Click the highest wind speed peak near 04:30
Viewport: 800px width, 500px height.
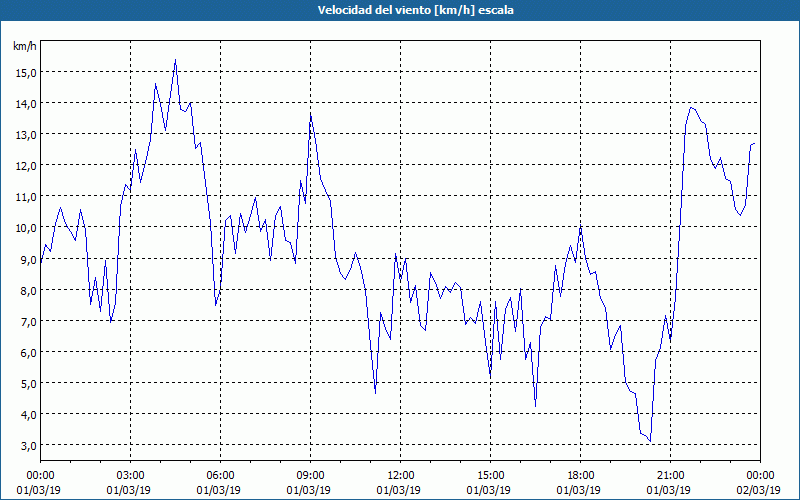point(176,60)
